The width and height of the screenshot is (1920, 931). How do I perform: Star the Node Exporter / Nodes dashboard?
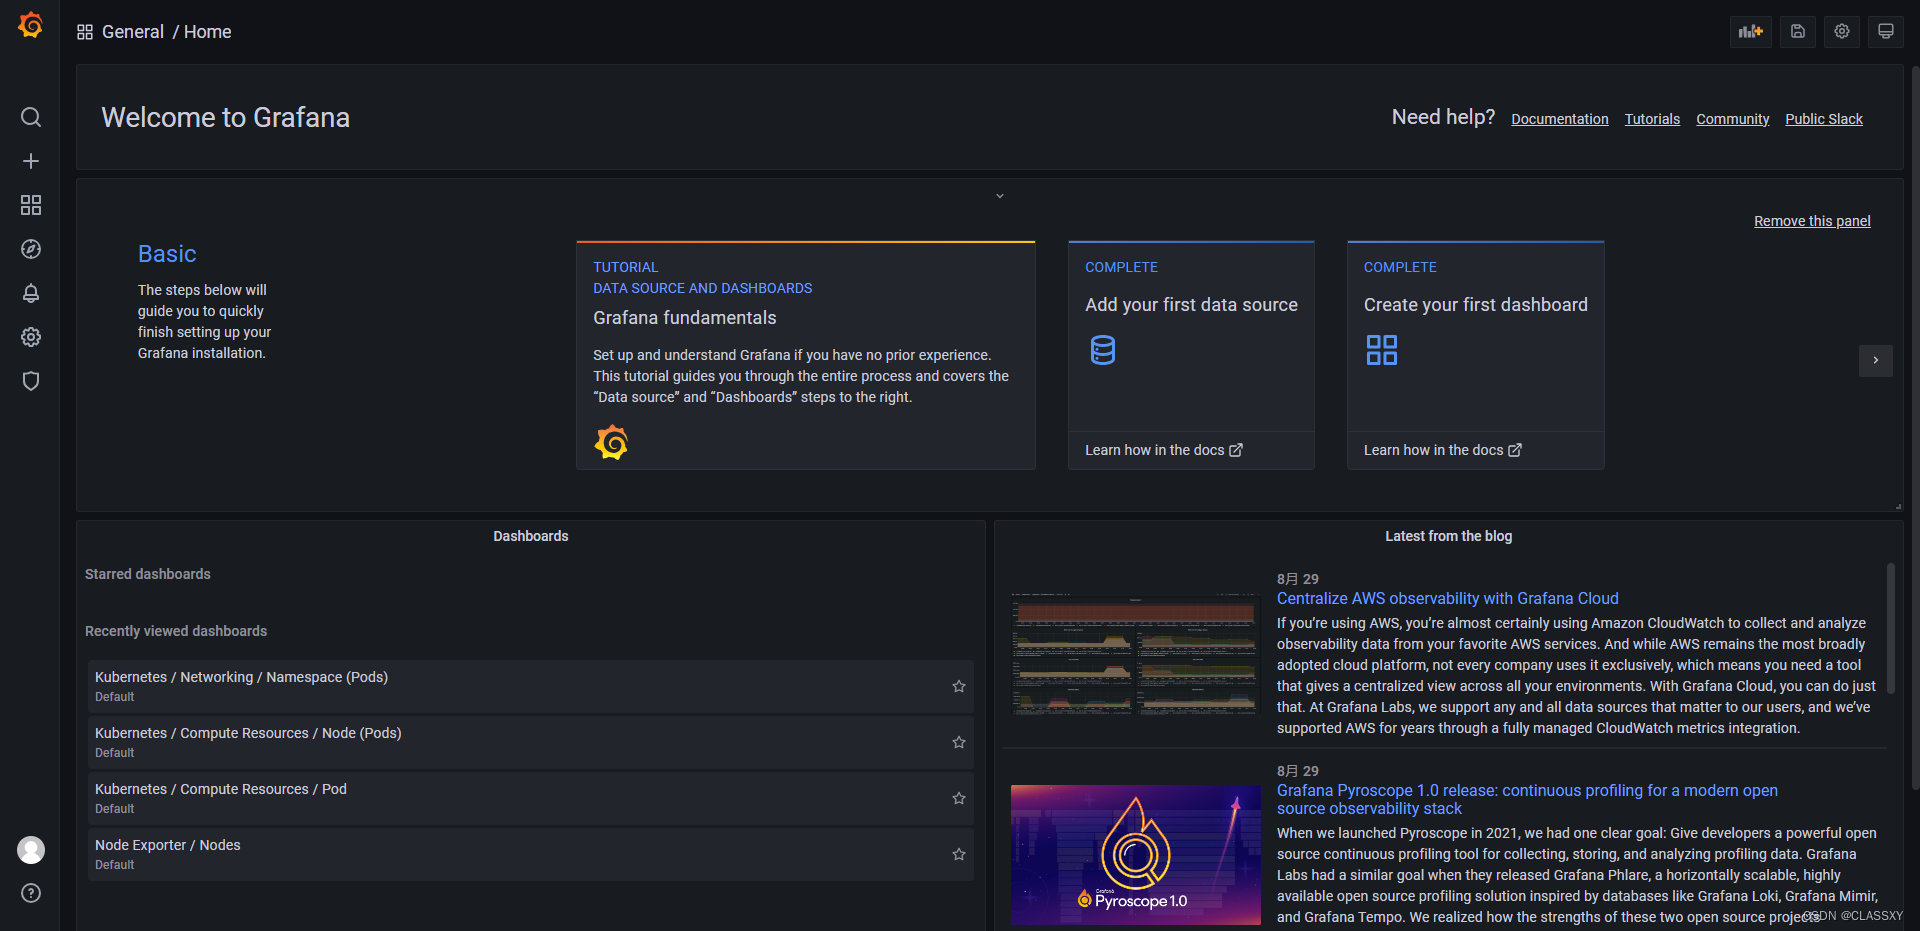(x=959, y=854)
